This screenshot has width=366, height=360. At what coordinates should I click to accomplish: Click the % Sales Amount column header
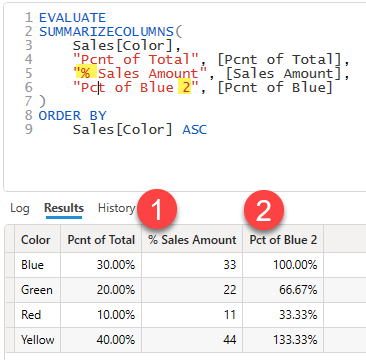pyautogui.click(x=192, y=240)
